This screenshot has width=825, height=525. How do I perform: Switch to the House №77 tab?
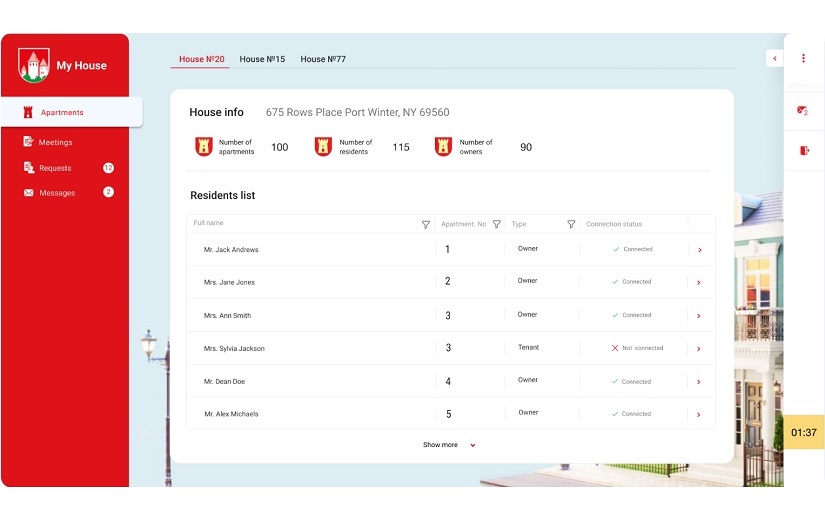pos(323,59)
